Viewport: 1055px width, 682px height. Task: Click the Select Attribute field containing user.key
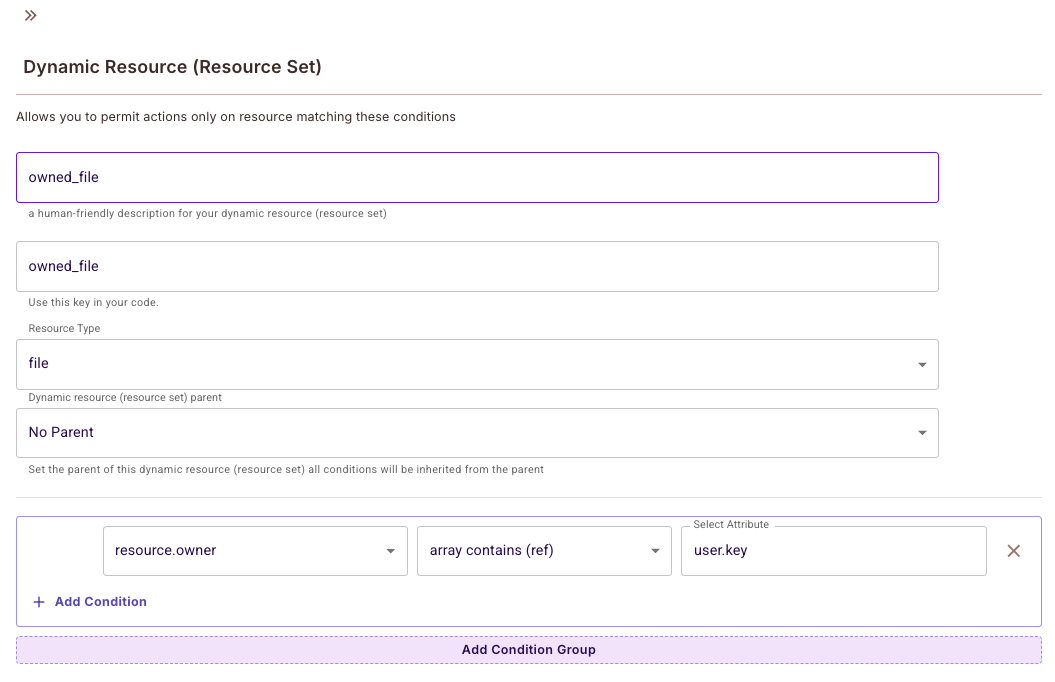click(x=833, y=551)
